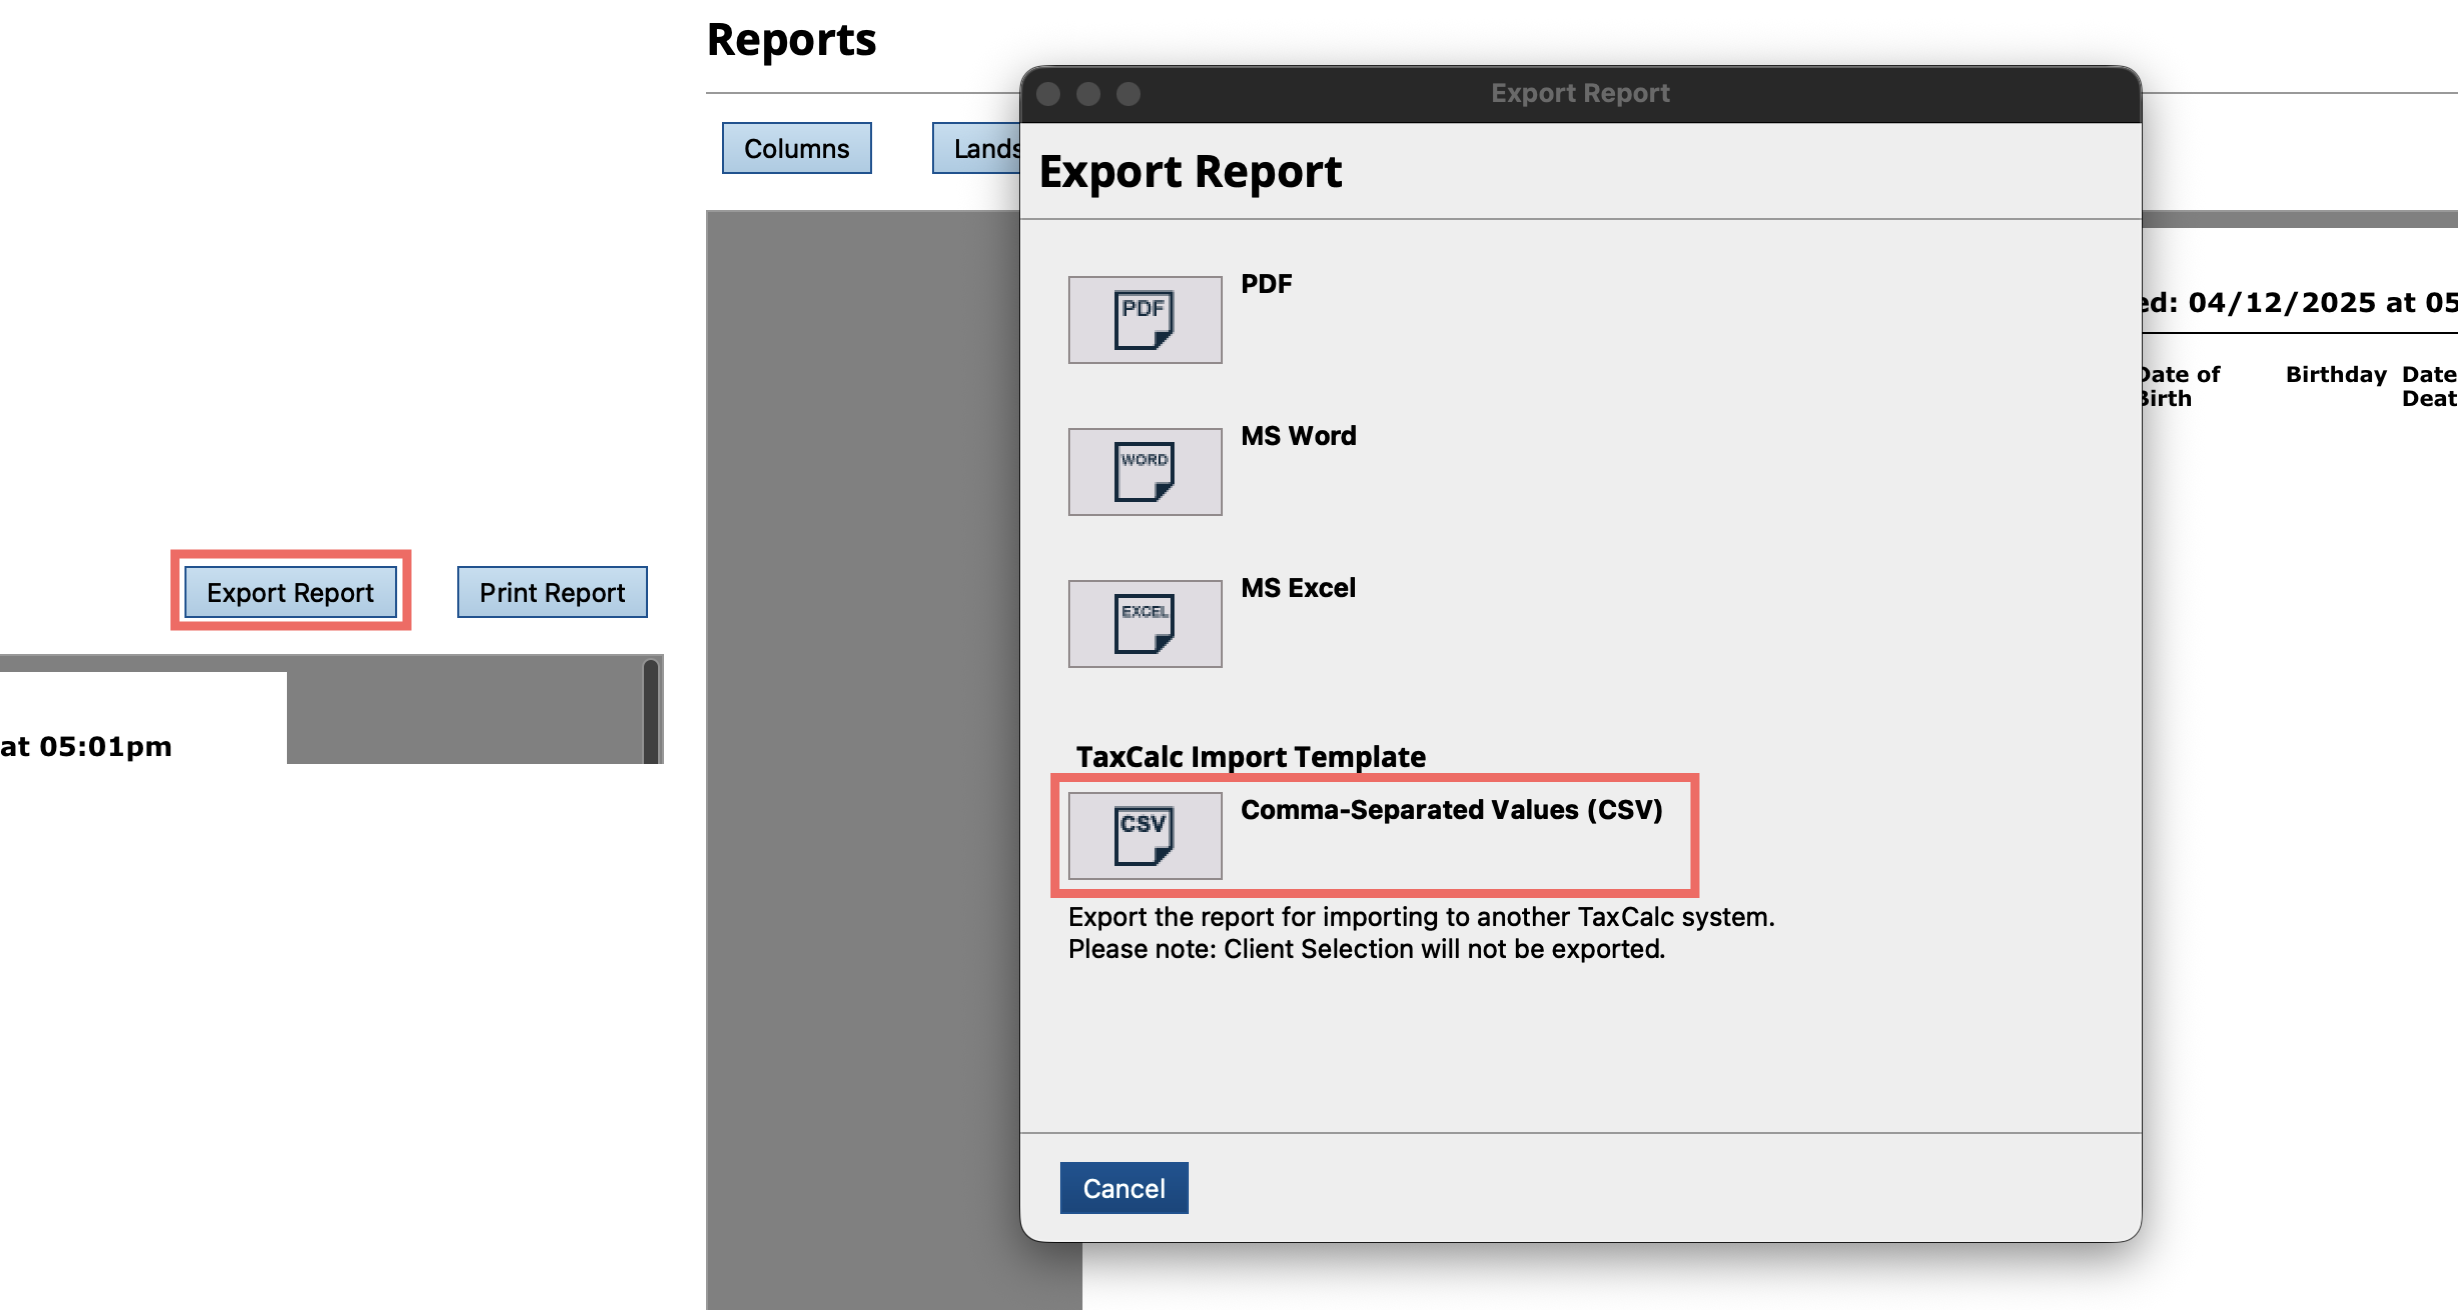
Task: Click the MS Word label
Action: point(1298,436)
